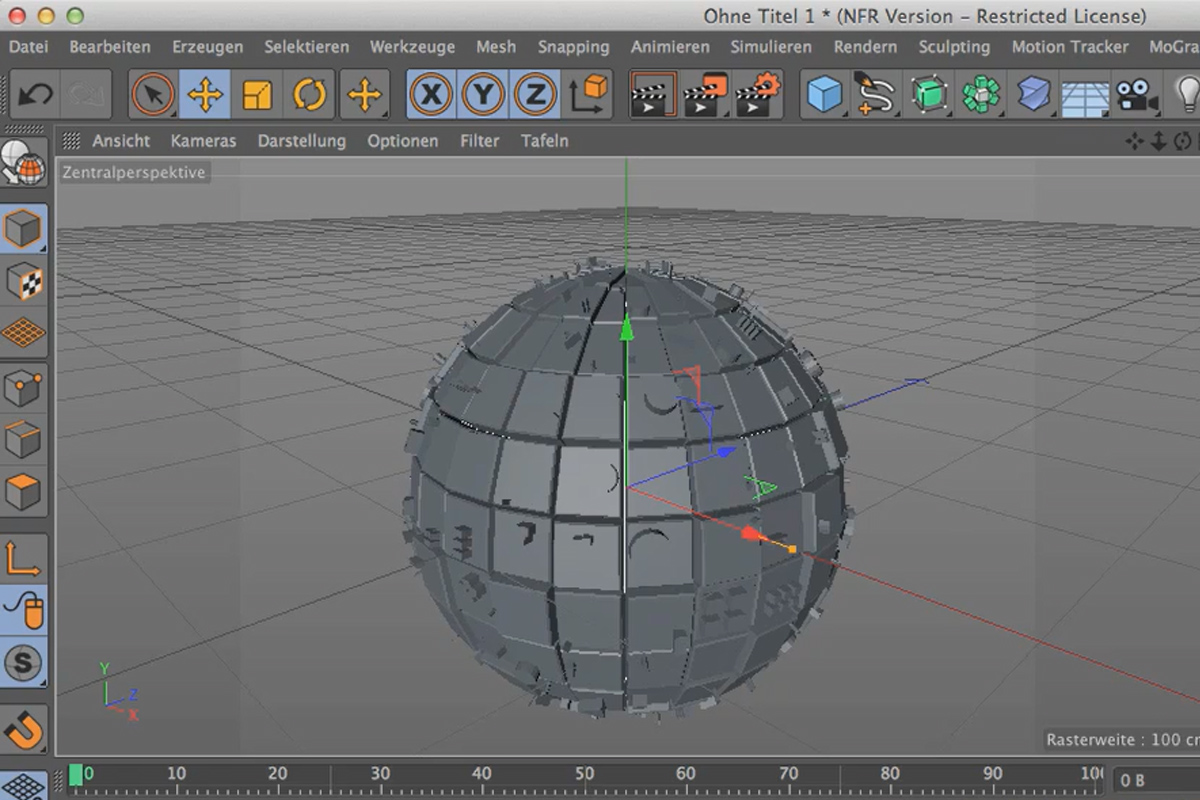Open the Werkzeuge menu
This screenshot has height=800, width=1200.
click(x=412, y=47)
